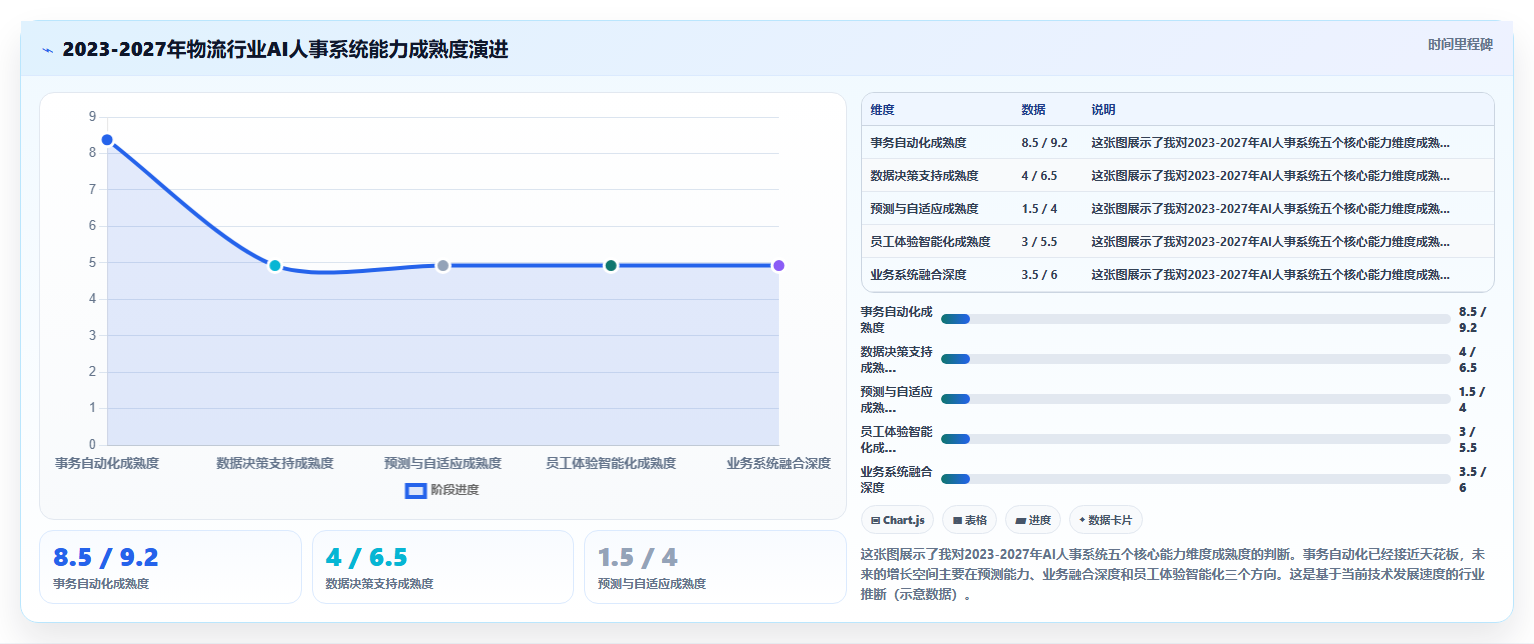This screenshot has height=644, width=1534.
Task: Click the 事务自动化成熟度 progress bar
Action: tap(1195, 319)
